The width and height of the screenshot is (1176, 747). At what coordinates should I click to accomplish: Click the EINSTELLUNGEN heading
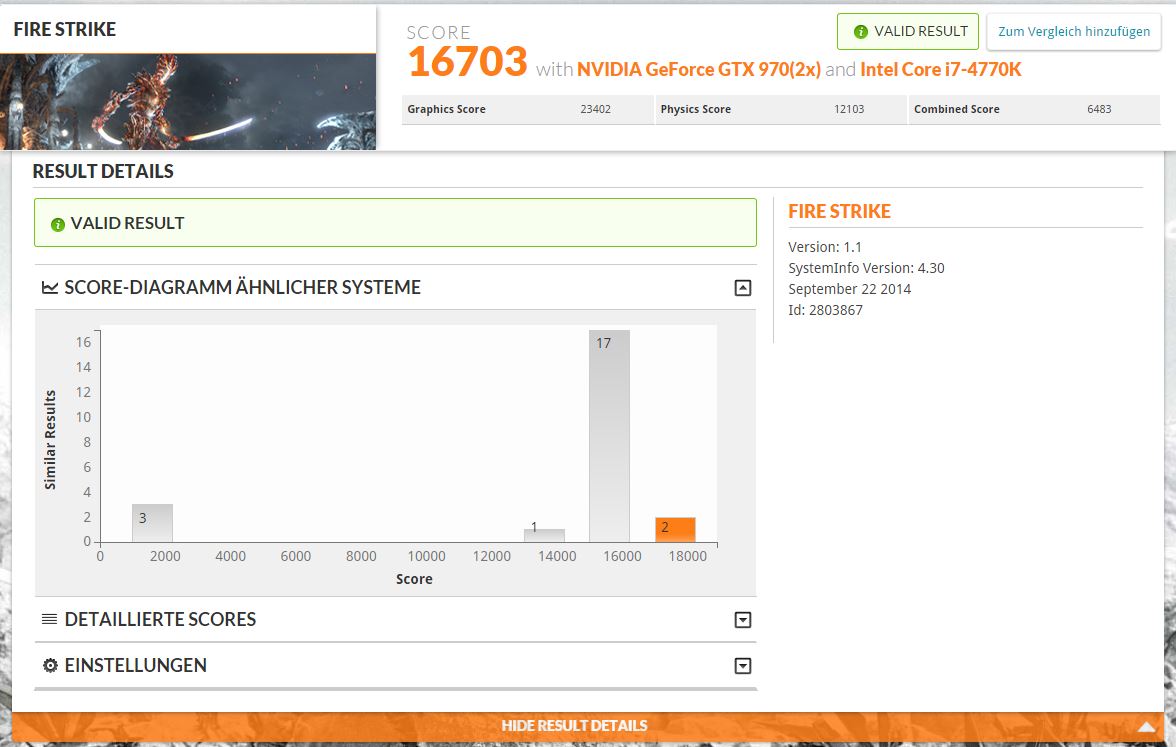136,665
